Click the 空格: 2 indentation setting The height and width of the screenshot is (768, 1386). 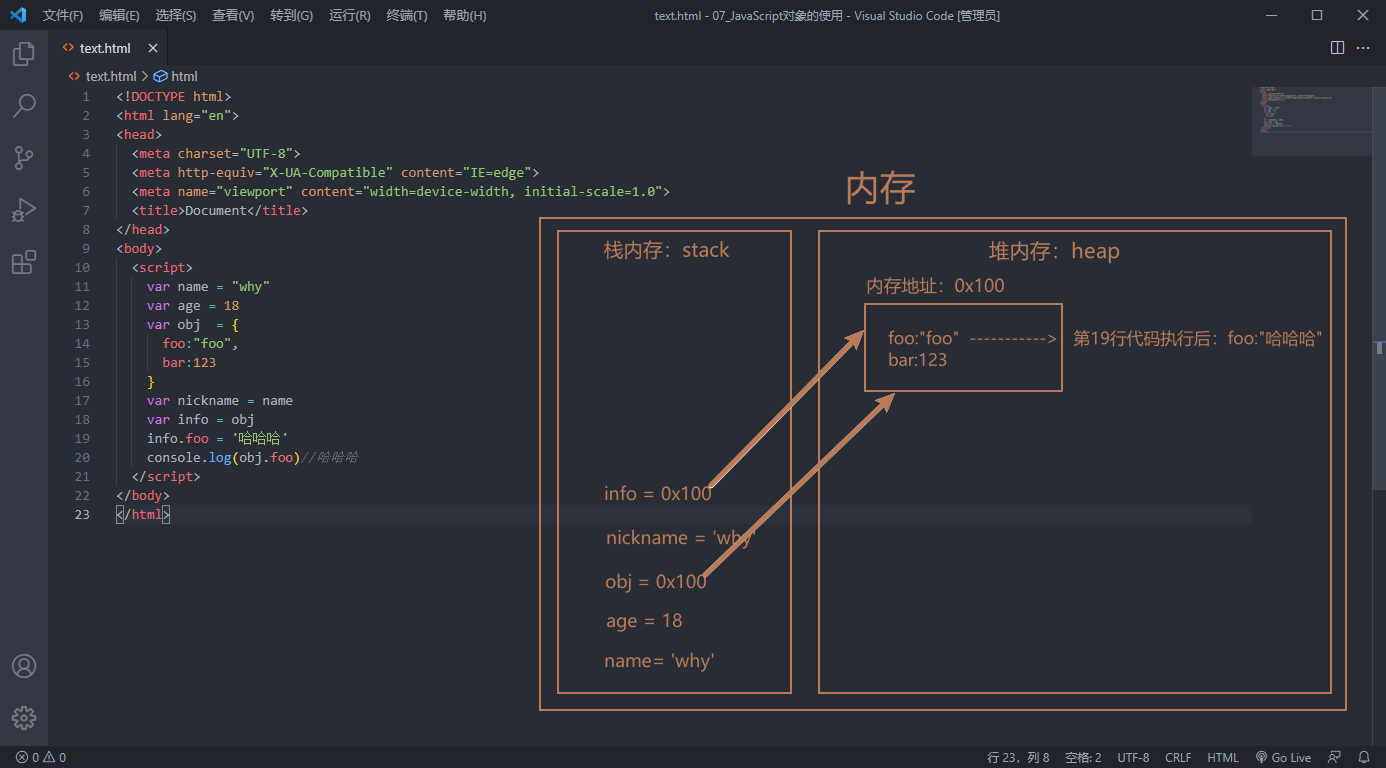click(1083, 757)
